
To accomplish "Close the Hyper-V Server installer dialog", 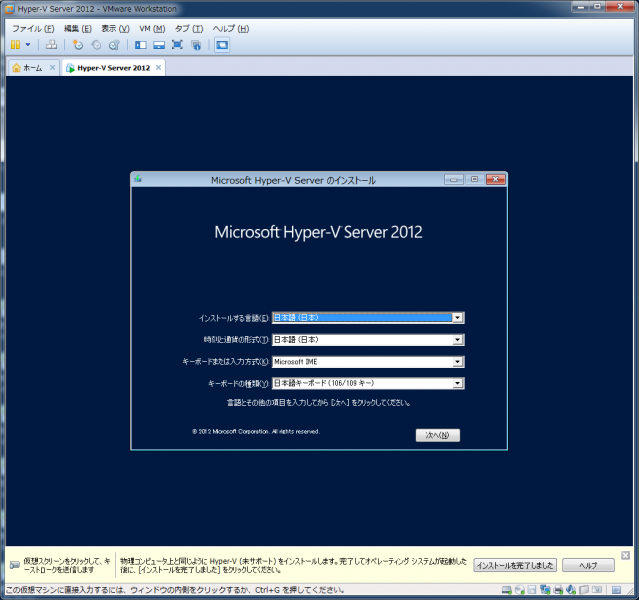I will click(496, 179).
